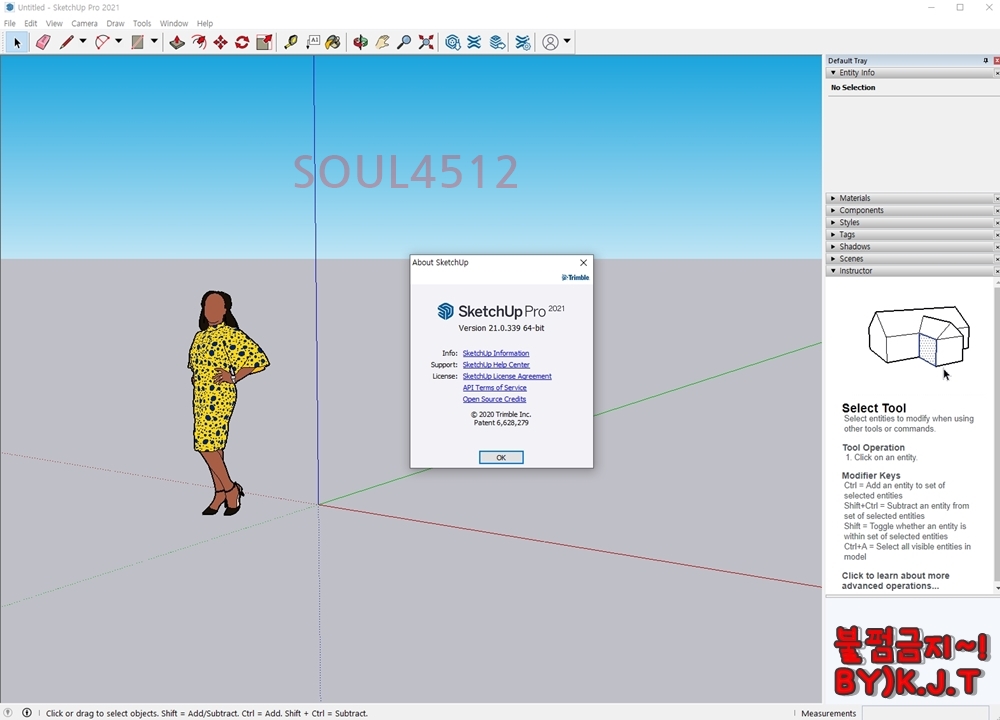Open the 3D Warehouse
This screenshot has height=720, width=1000.
453,42
